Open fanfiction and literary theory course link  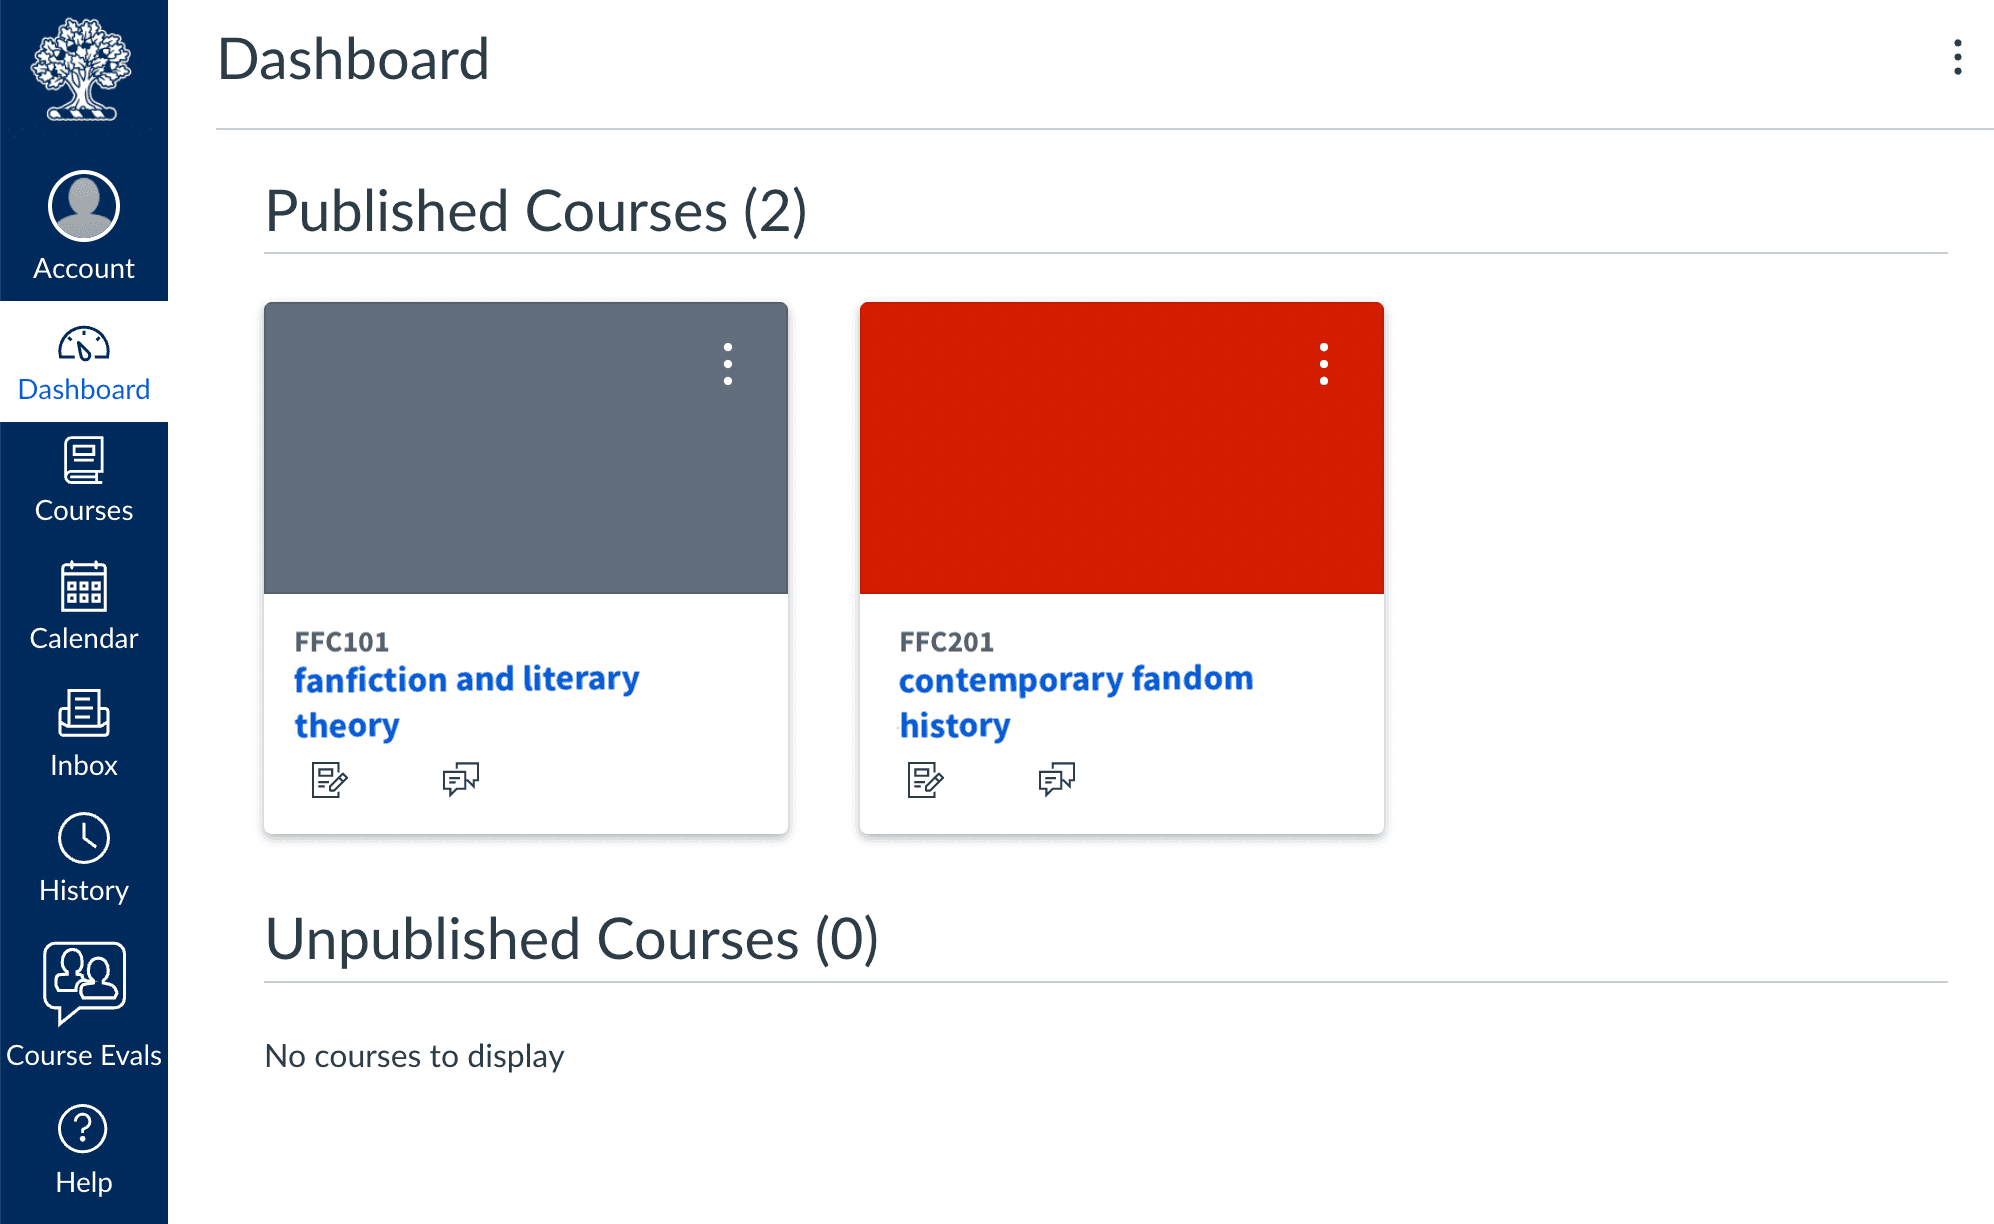[466, 702]
